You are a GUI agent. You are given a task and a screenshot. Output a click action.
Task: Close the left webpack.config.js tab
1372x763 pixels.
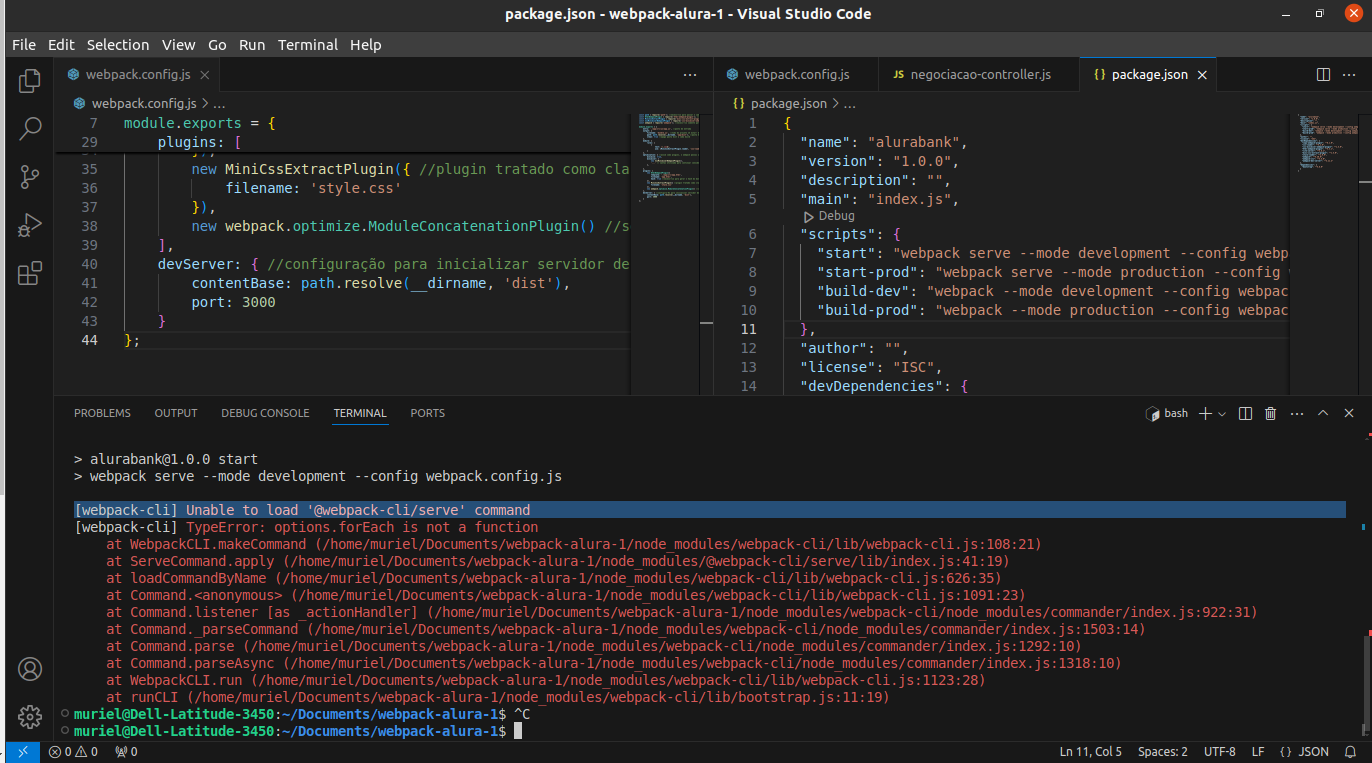click(x=204, y=75)
